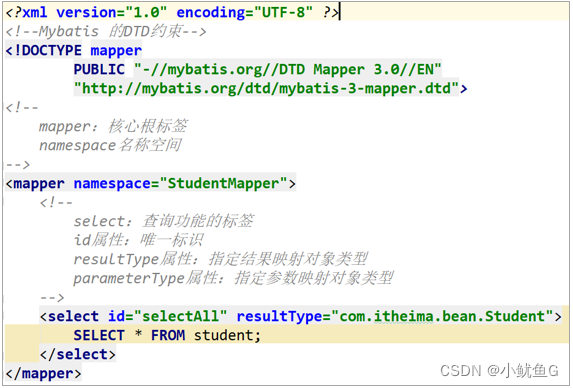Image resolution: width=573 pixels, height=388 pixels.
Task: Click the closing </mapper> tag
Action: (x=43, y=373)
